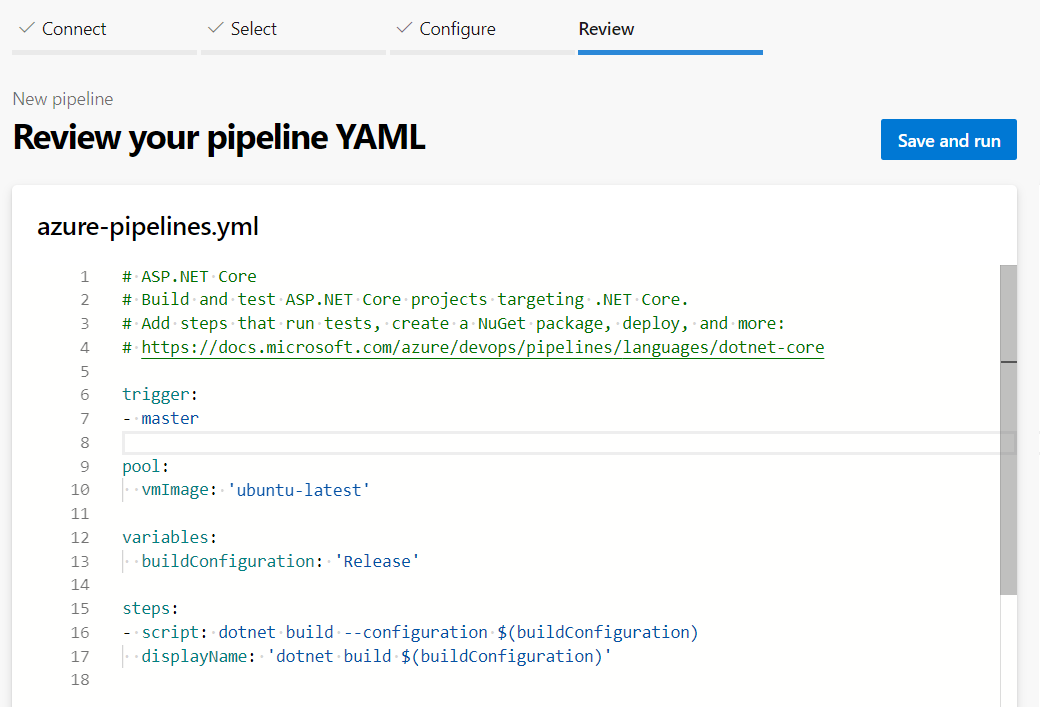
Task: Click the checkmark icon beside Configure
Action: pyautogui.click(x=404, y=29)
